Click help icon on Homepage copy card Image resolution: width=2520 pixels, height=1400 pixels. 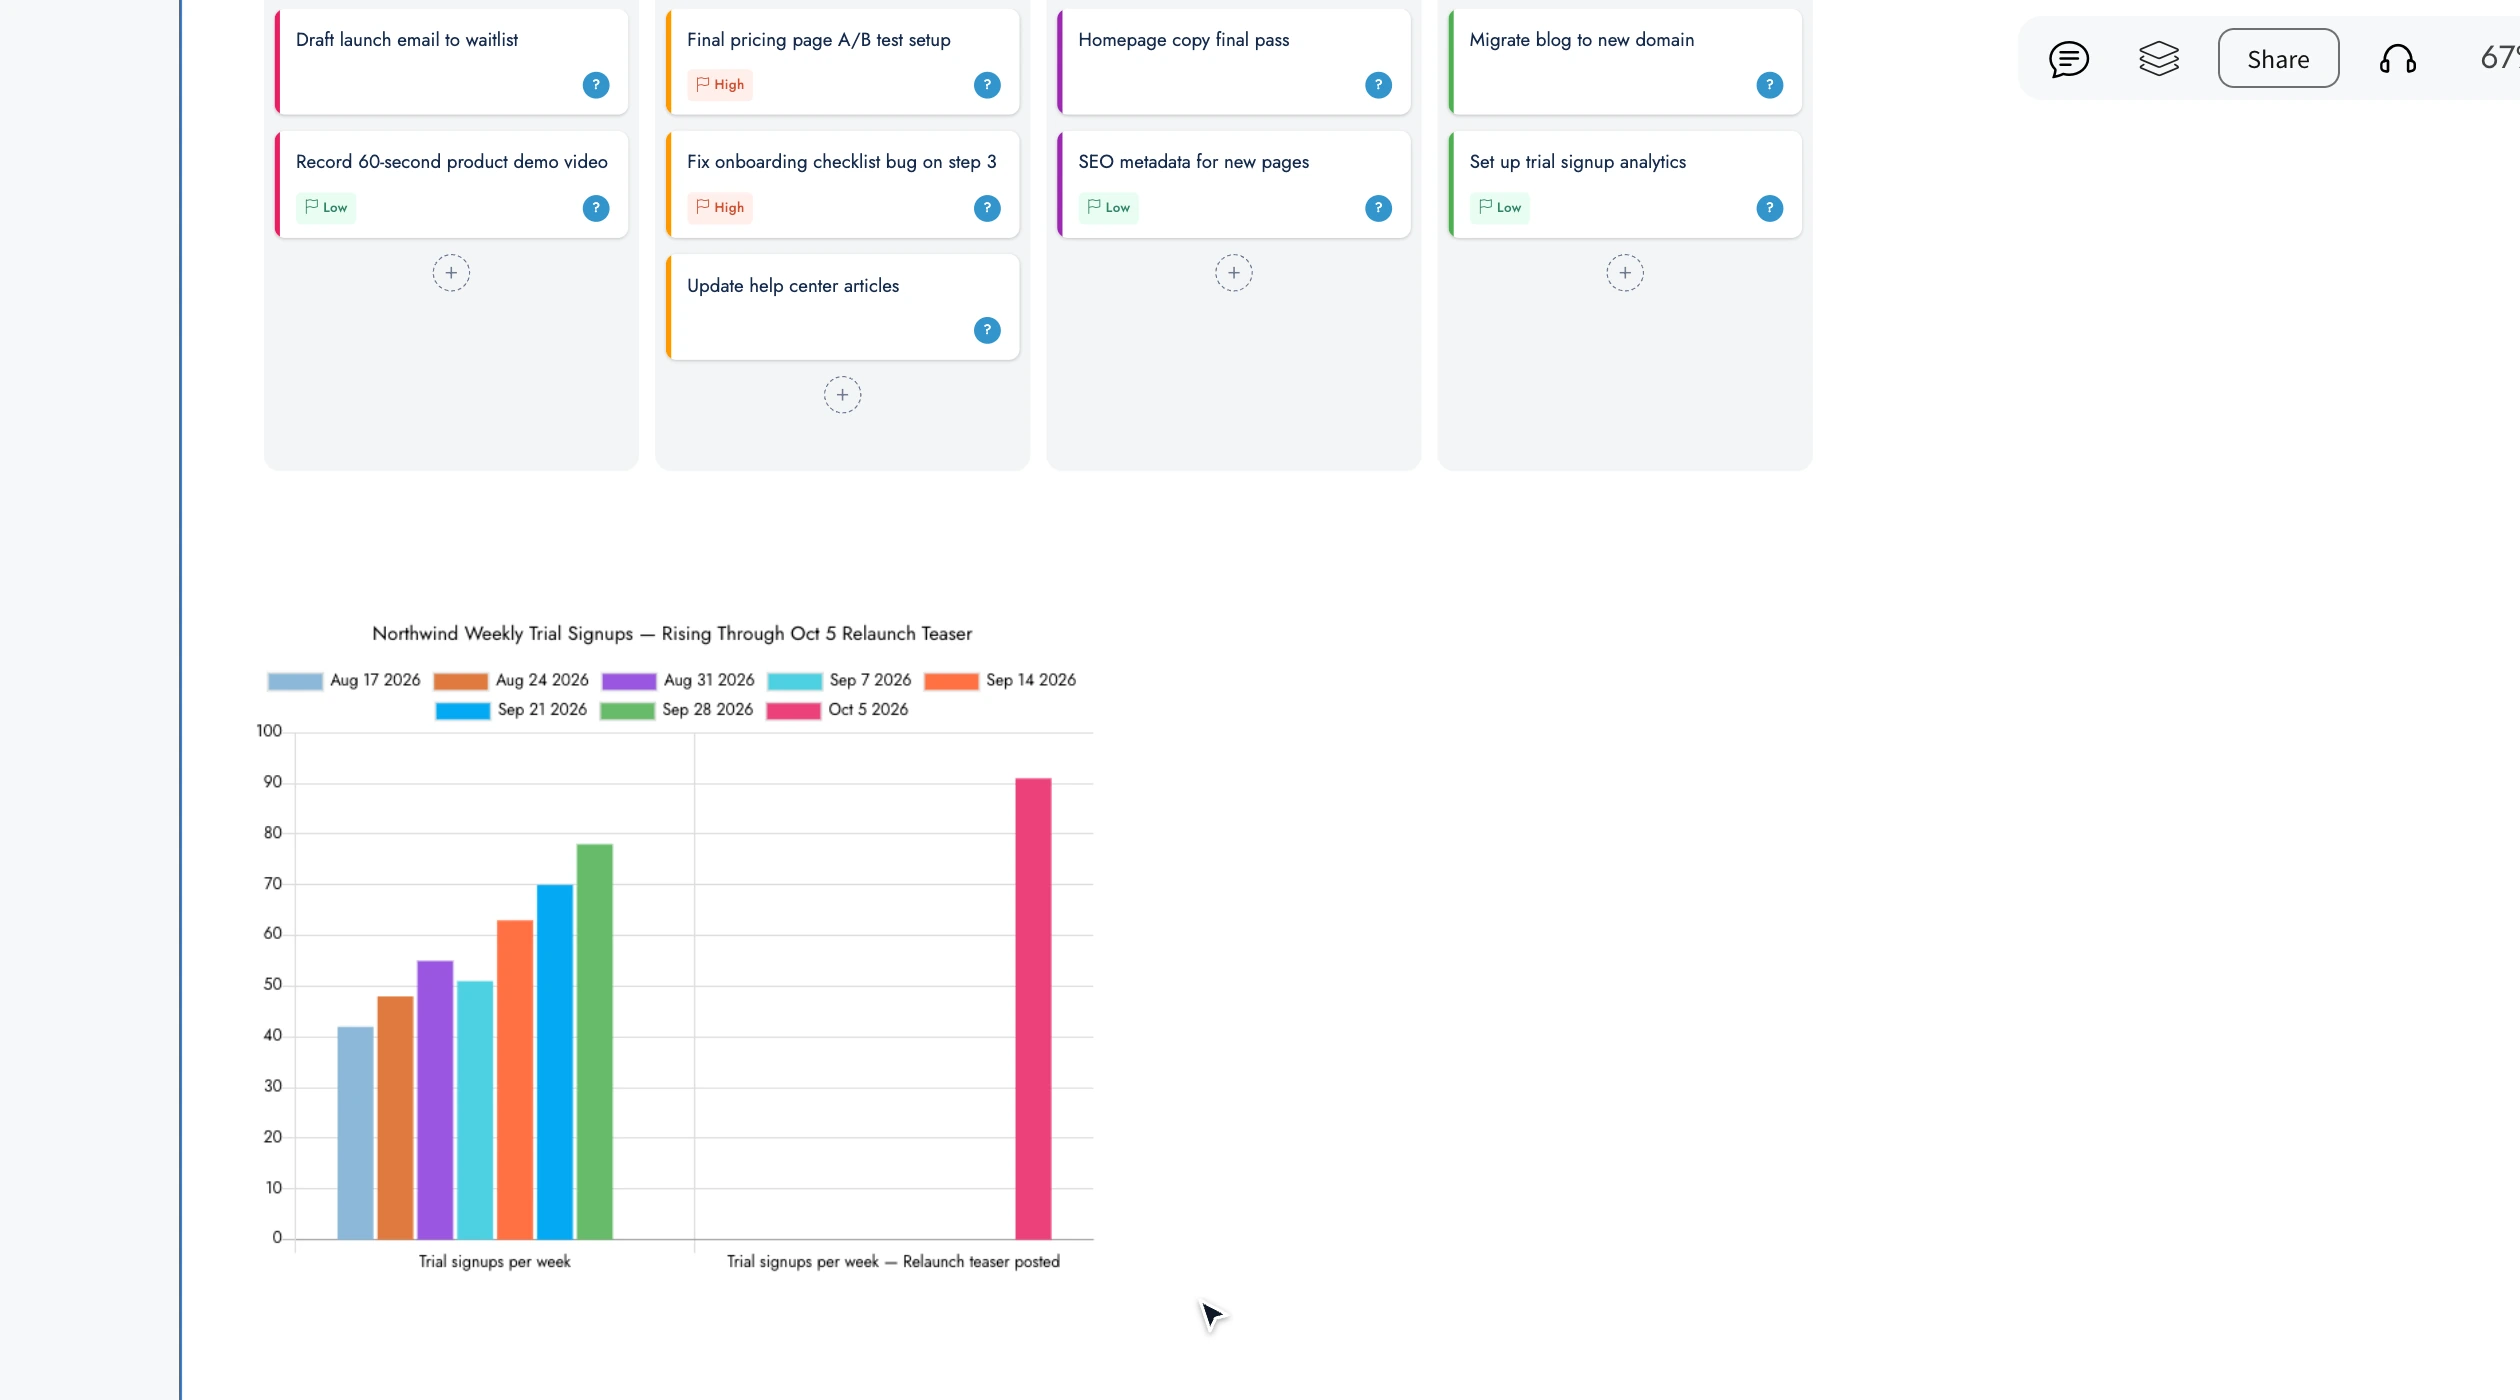click(1378, 85)
